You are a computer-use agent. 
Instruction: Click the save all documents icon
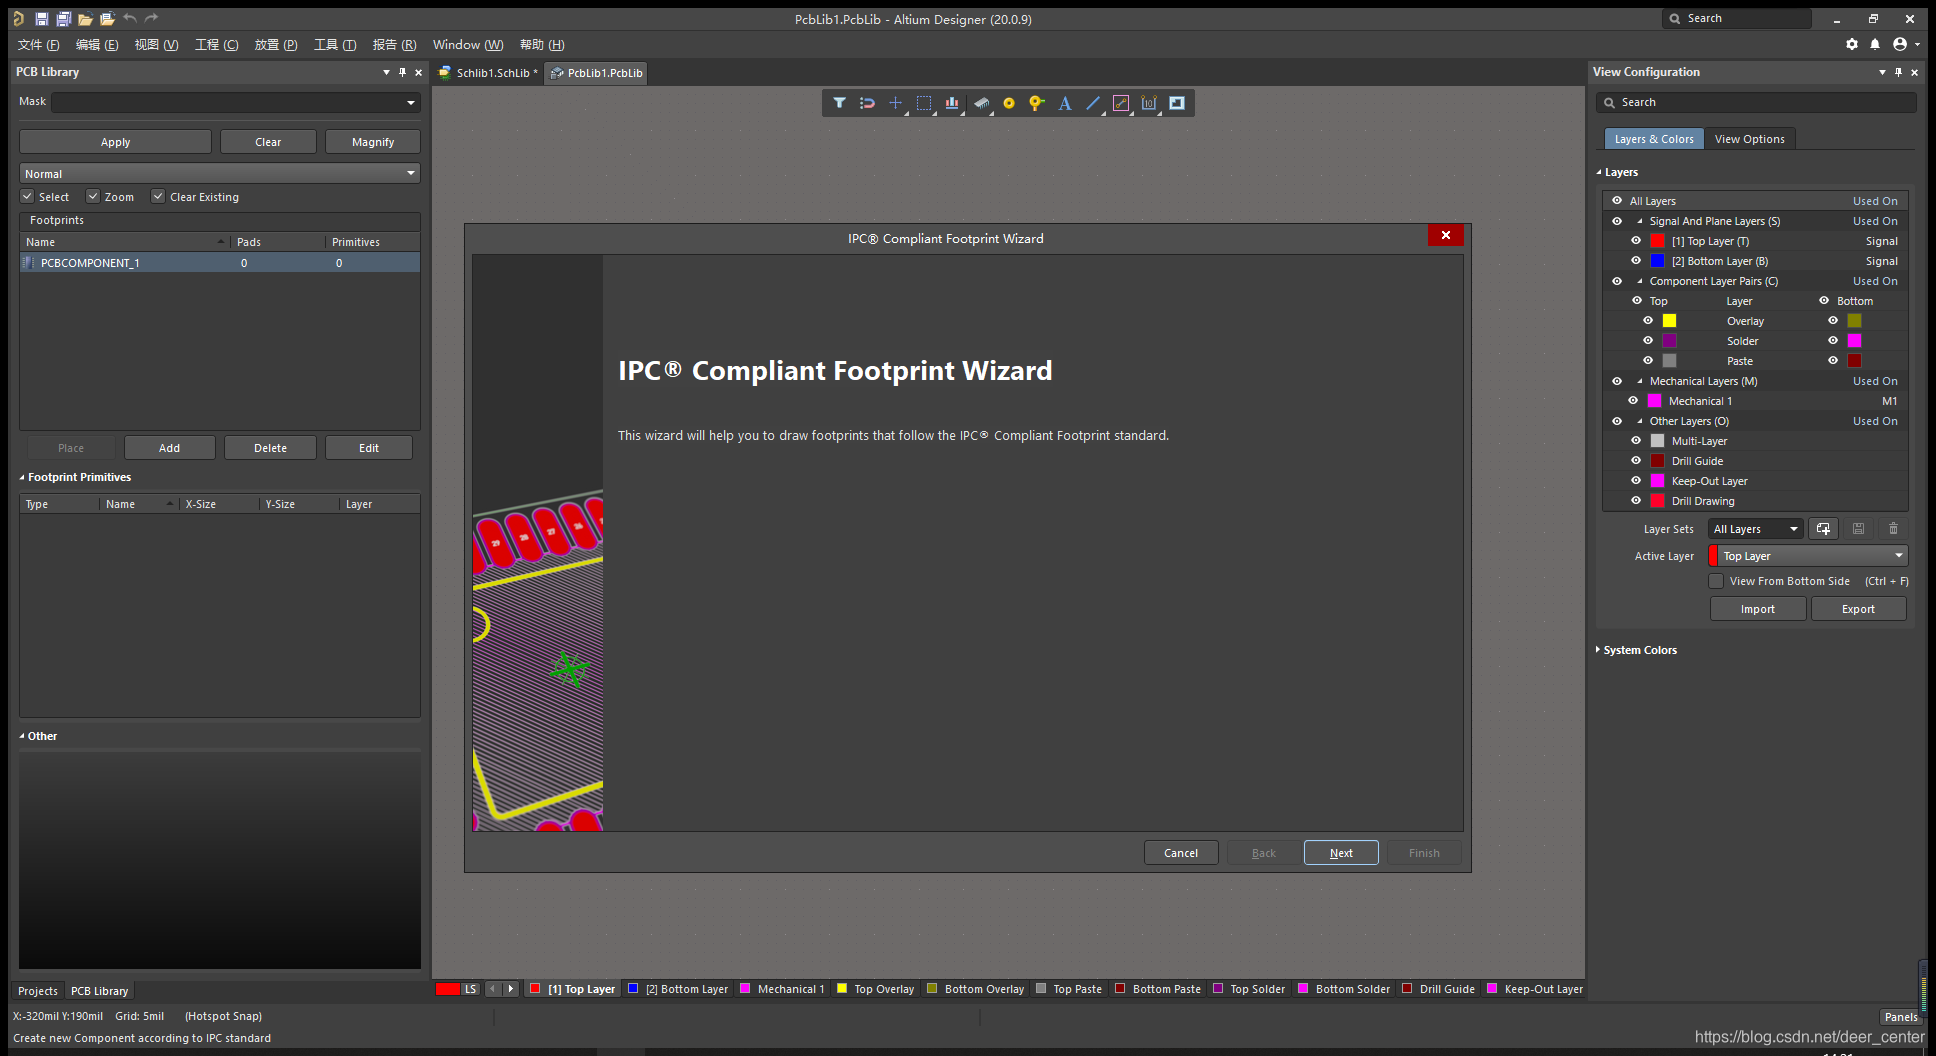point(63,19)
